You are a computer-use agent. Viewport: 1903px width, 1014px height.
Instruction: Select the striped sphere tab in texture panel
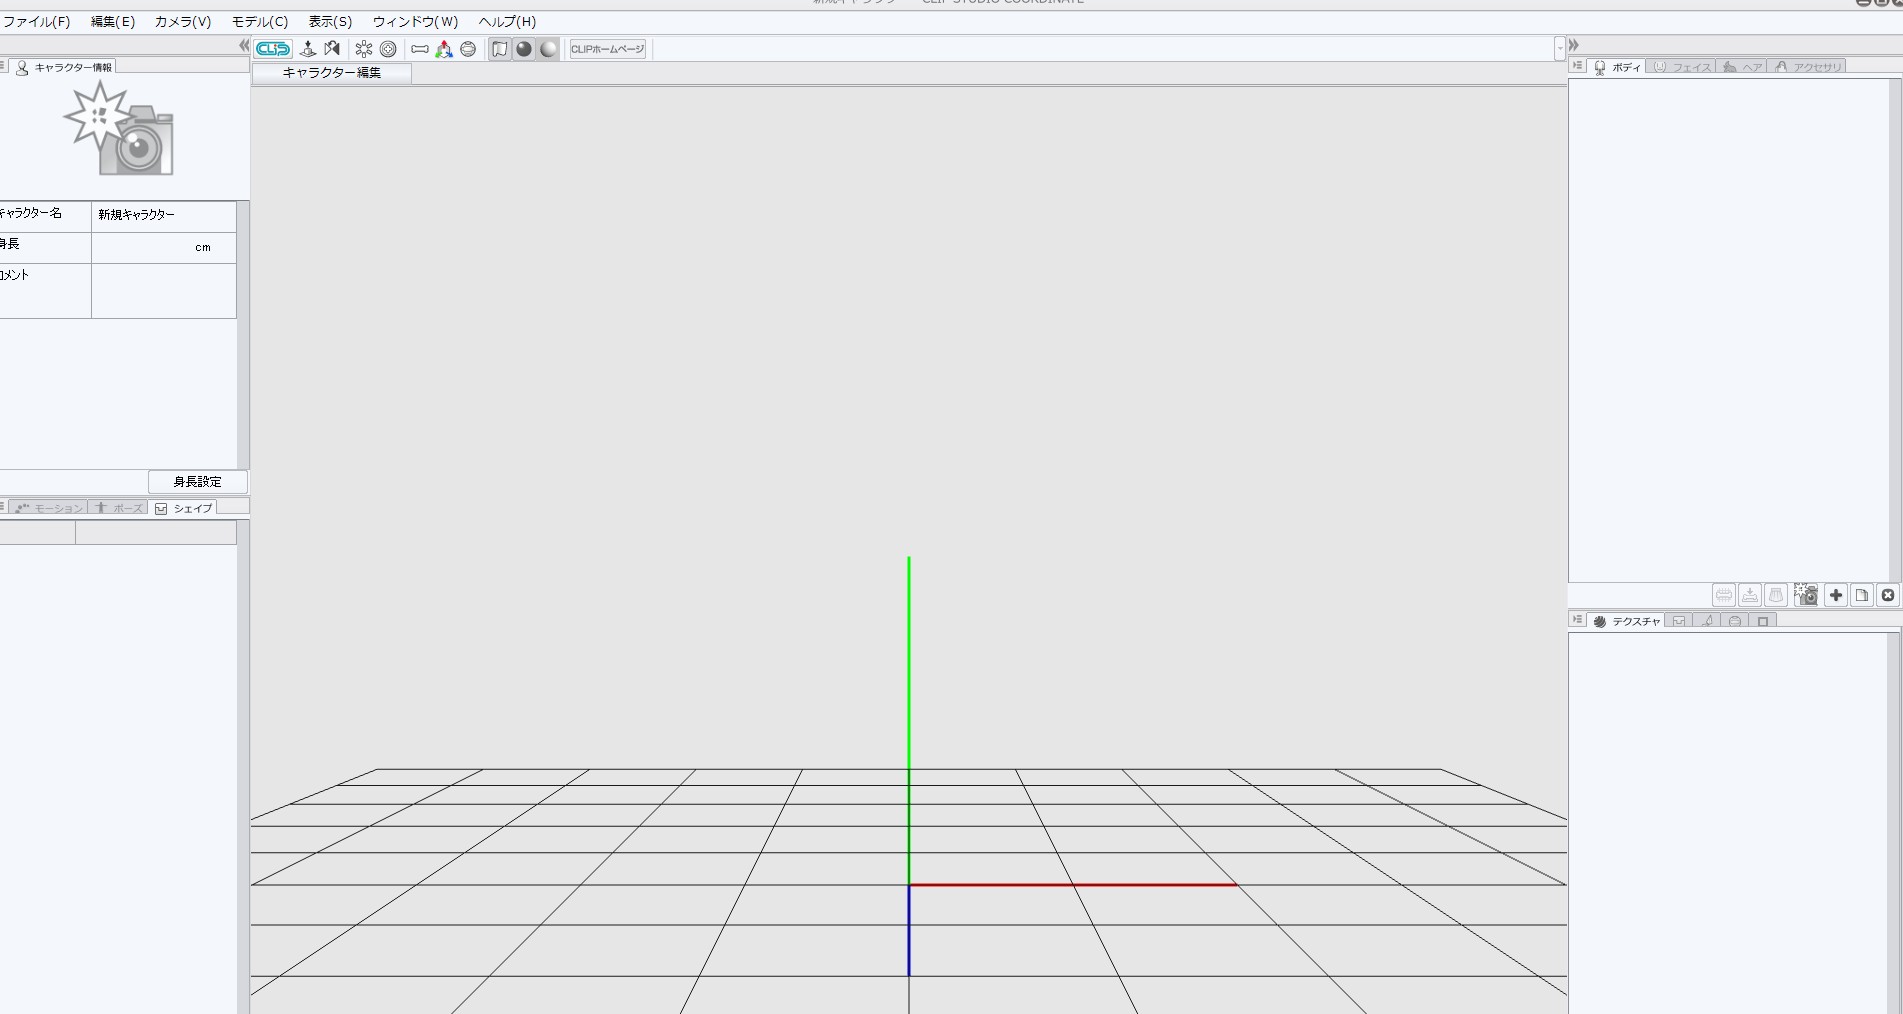1735,621
